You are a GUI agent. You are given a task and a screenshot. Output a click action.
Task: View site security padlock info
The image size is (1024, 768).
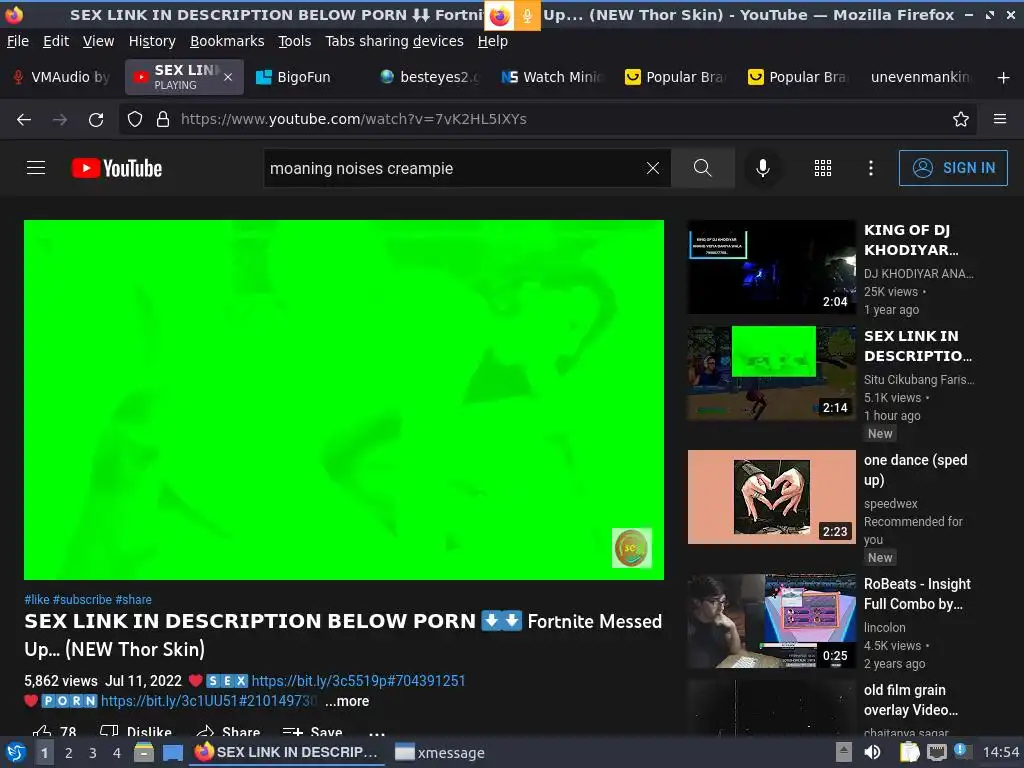coord(163,120)
